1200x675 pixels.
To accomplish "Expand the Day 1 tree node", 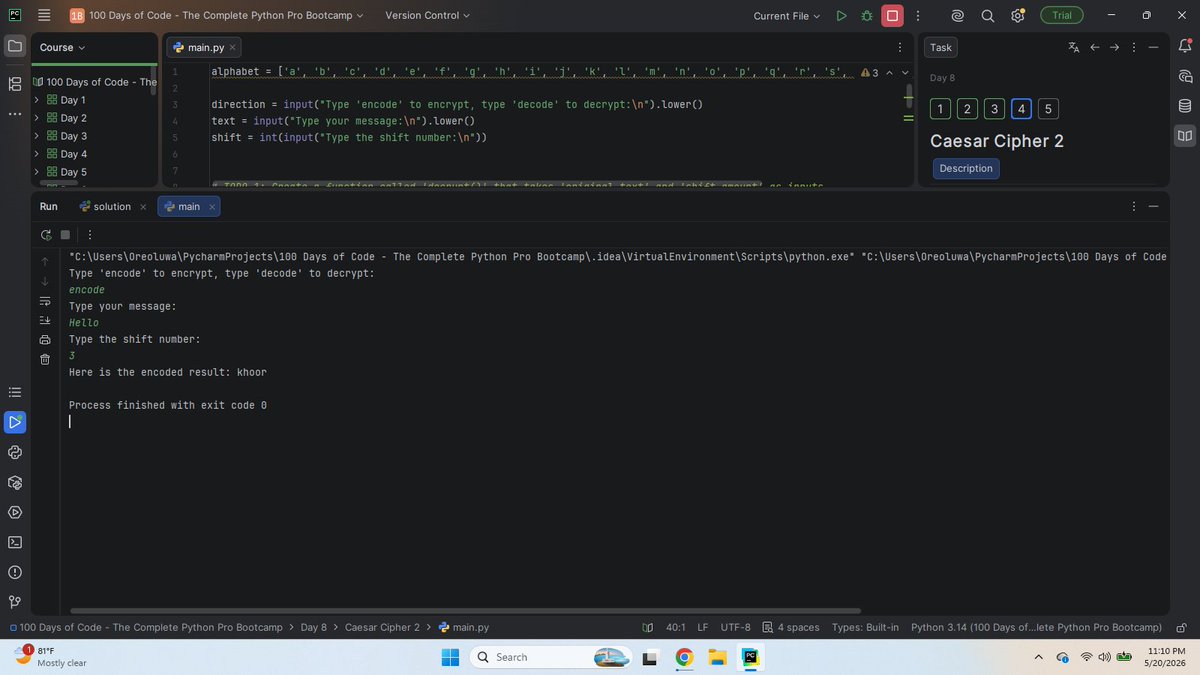I will click(x=37, y=100).
